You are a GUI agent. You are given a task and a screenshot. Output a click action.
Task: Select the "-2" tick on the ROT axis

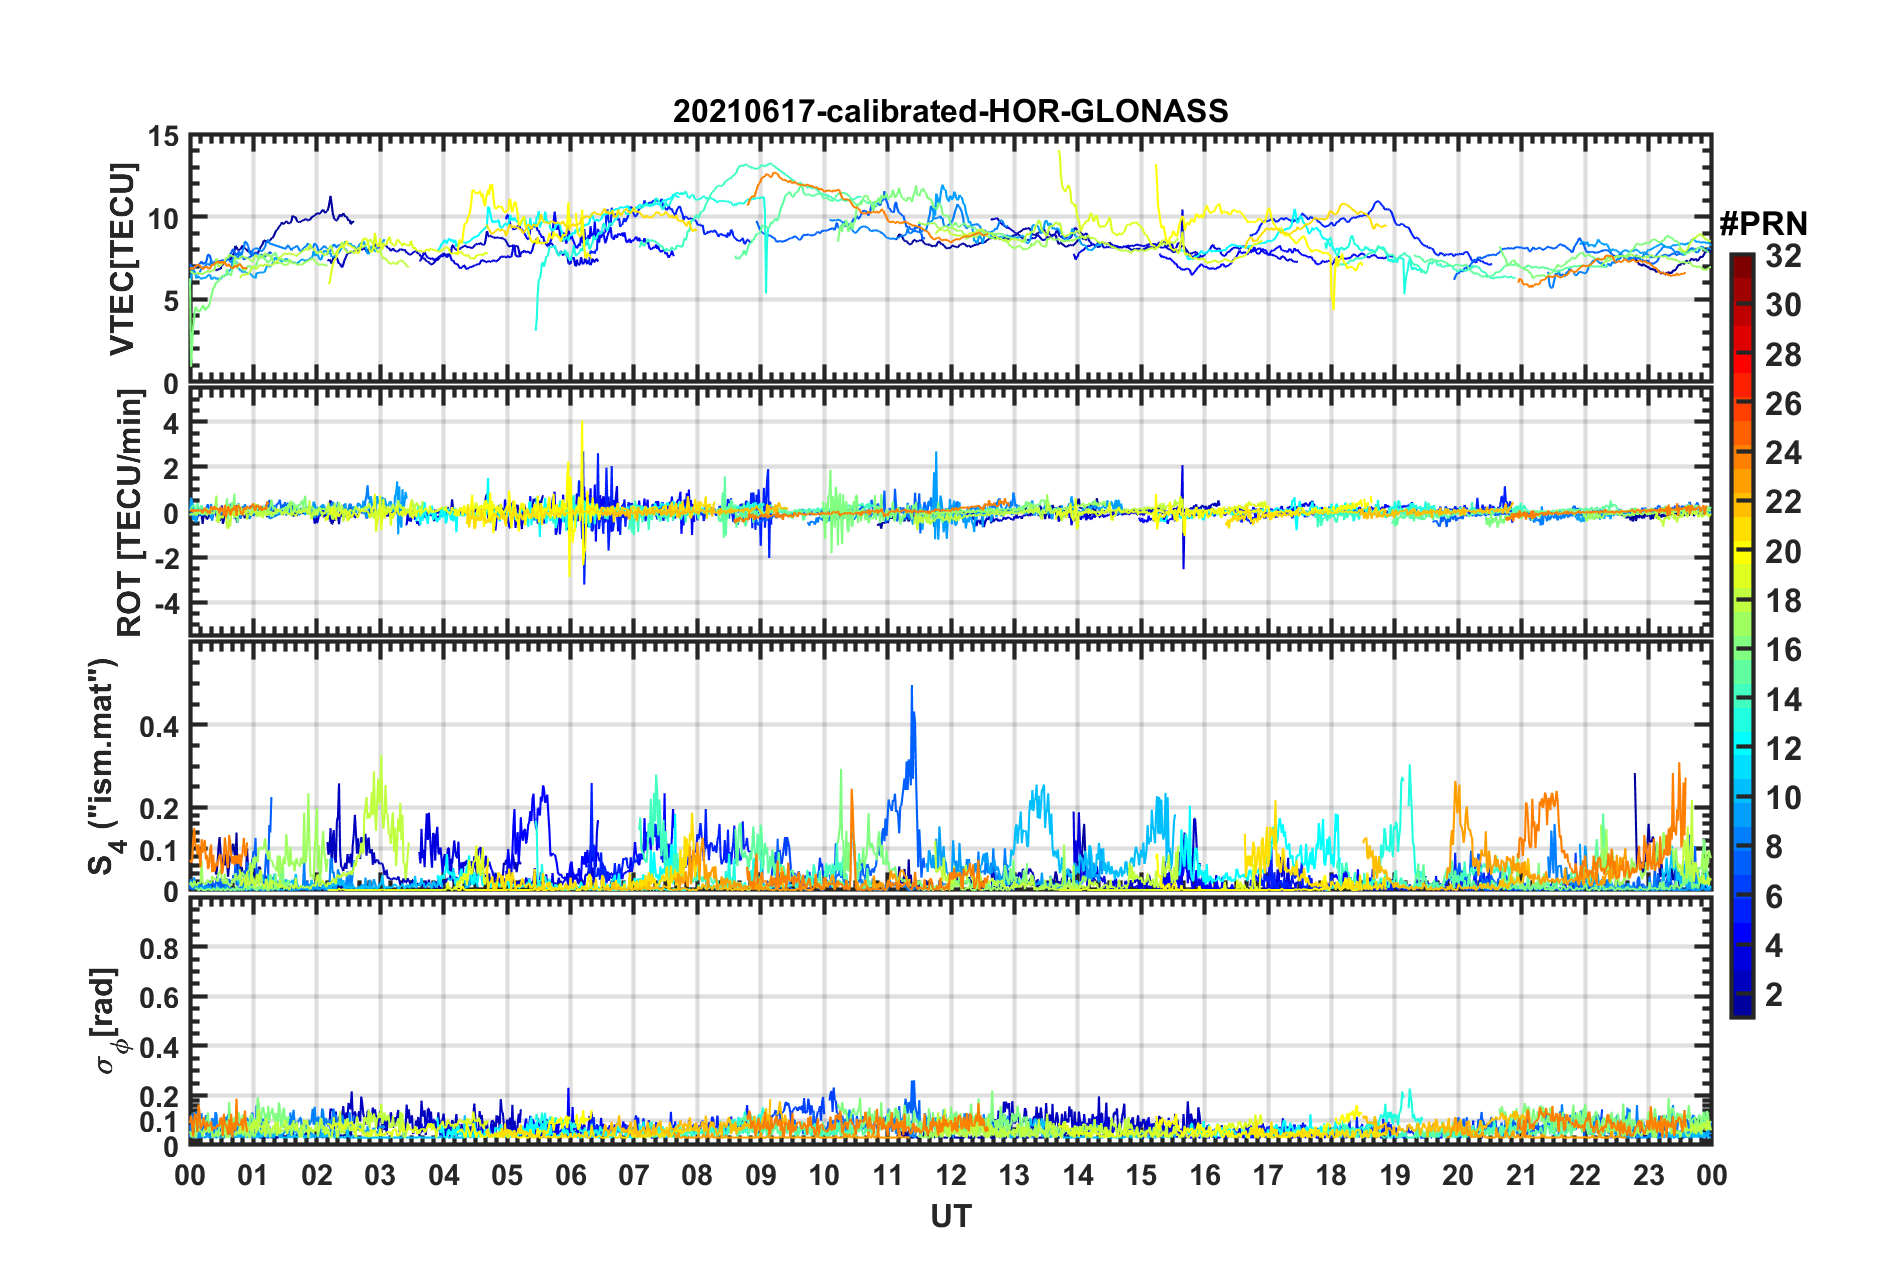pyautogui.click(x=166, y=558)
